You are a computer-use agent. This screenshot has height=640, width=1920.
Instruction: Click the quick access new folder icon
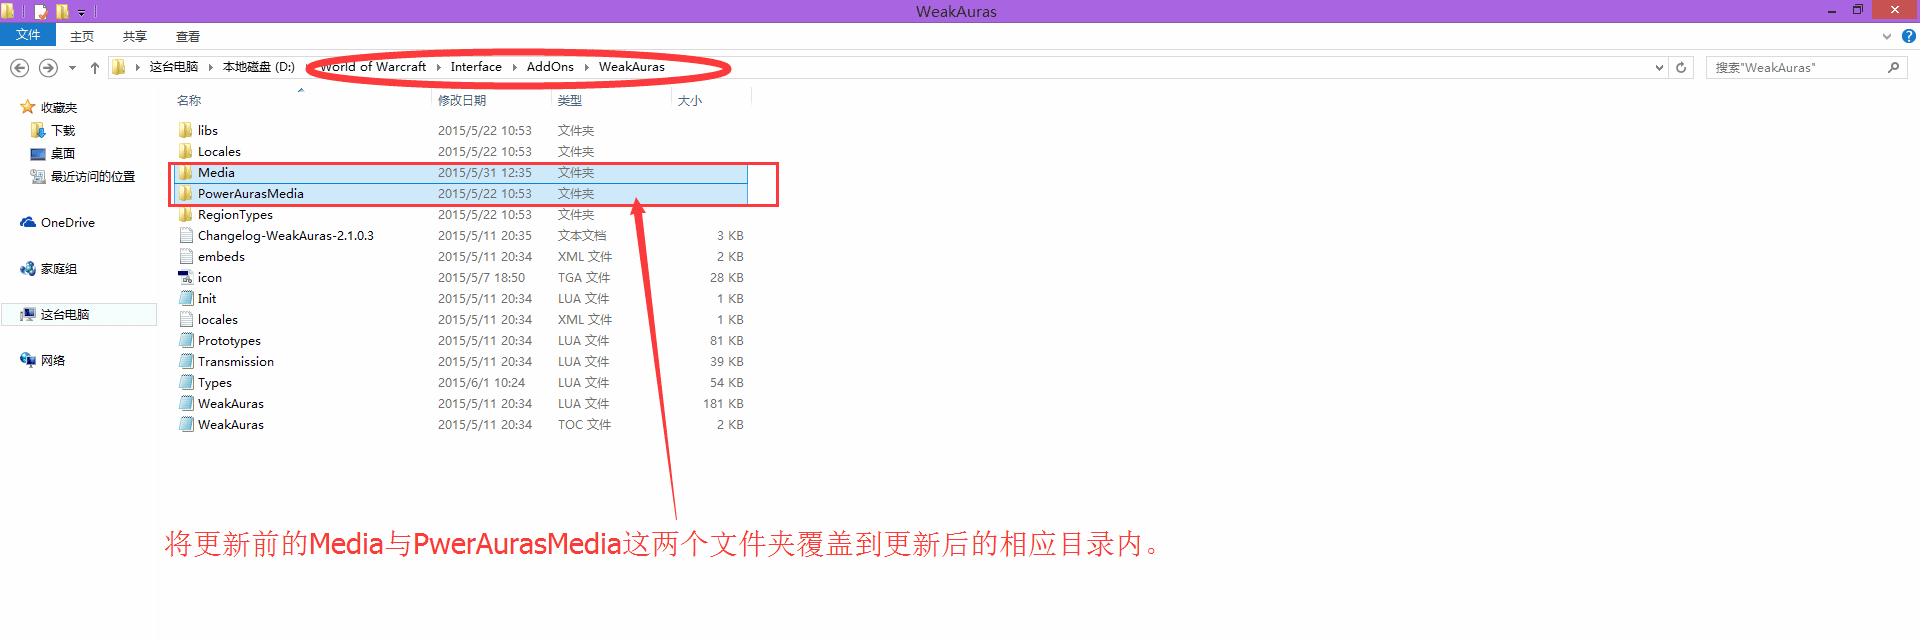[x=62, y=12]
